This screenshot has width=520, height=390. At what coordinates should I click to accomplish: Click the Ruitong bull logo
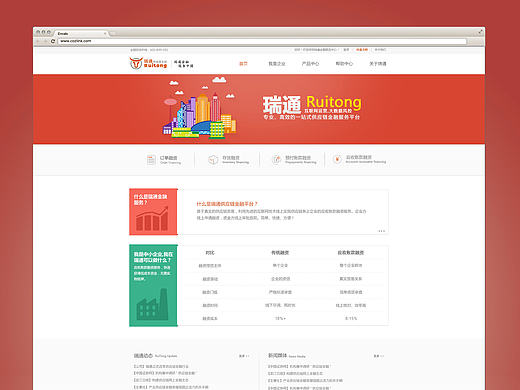[136, 63]
